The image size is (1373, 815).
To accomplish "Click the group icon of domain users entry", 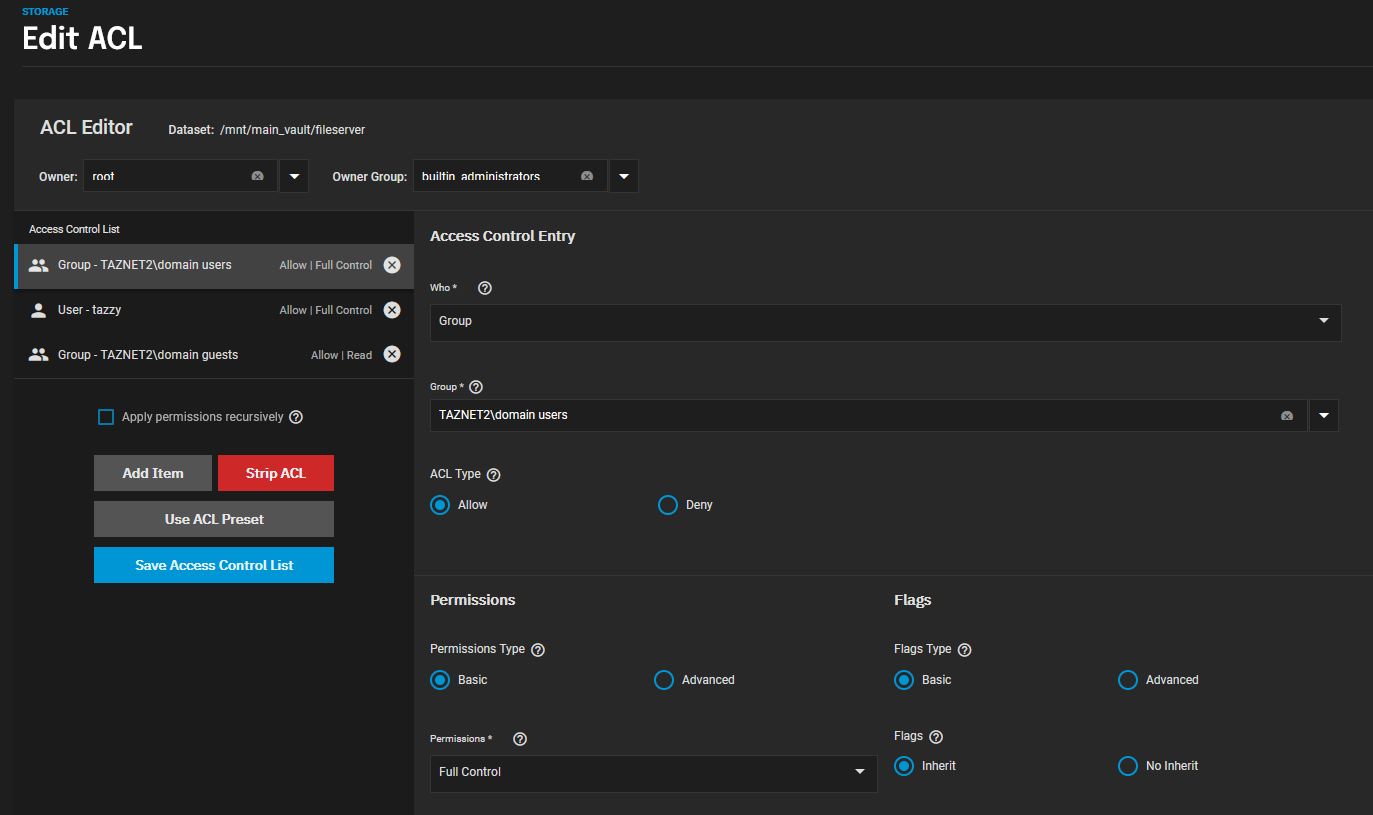I will (x=39, y=265).
